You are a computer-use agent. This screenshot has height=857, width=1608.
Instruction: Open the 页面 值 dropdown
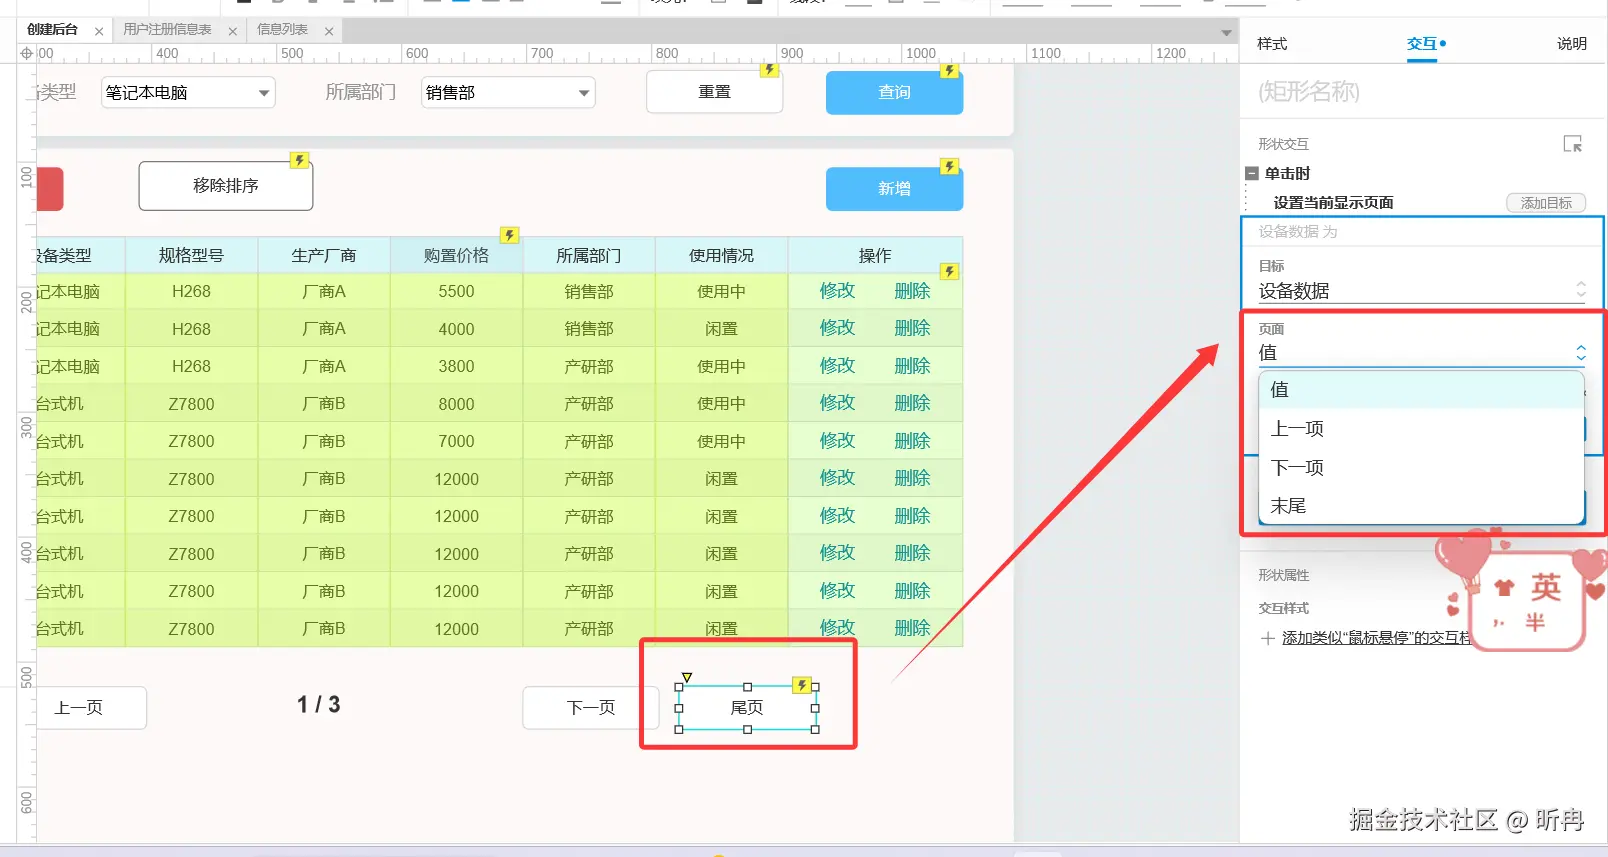[1422, 353]
